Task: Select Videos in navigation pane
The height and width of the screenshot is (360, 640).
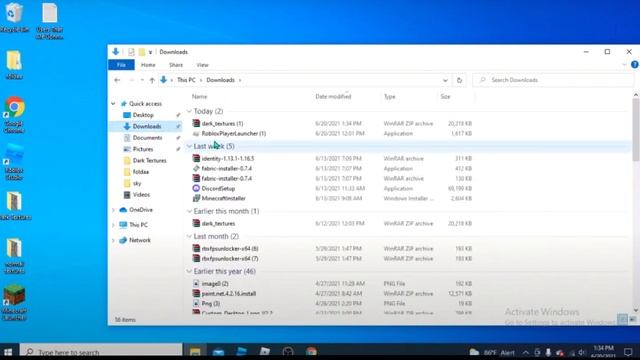Action: (x=141, y=195)
